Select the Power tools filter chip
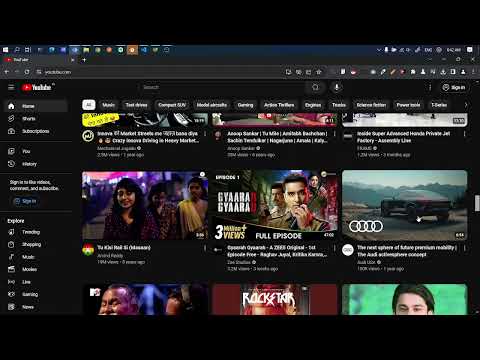This screenshot has height=360, width=480. point(408,105)
